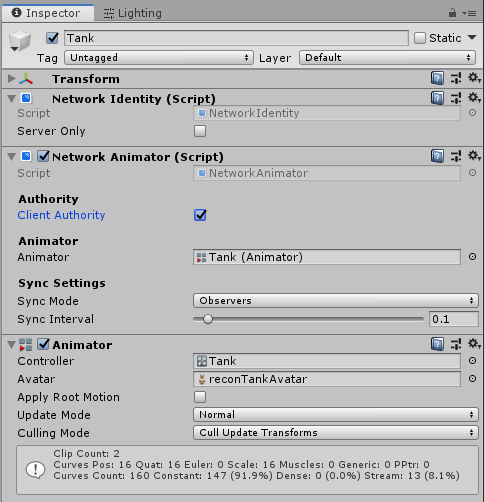This screenshot has height=502, width=484.
Task: Click the Network Animator script icon
Action: click(x=26, y=156)
